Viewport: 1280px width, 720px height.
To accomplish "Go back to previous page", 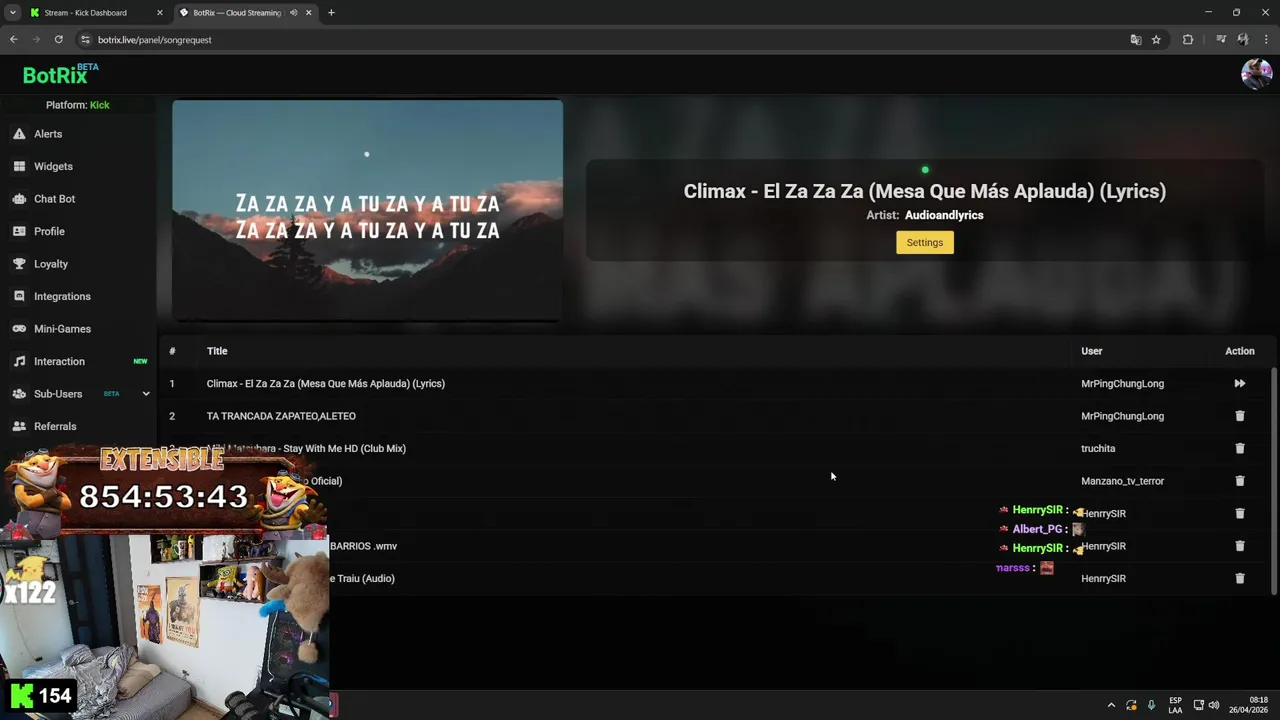I will pyautogui.click(x=14, y=40).
